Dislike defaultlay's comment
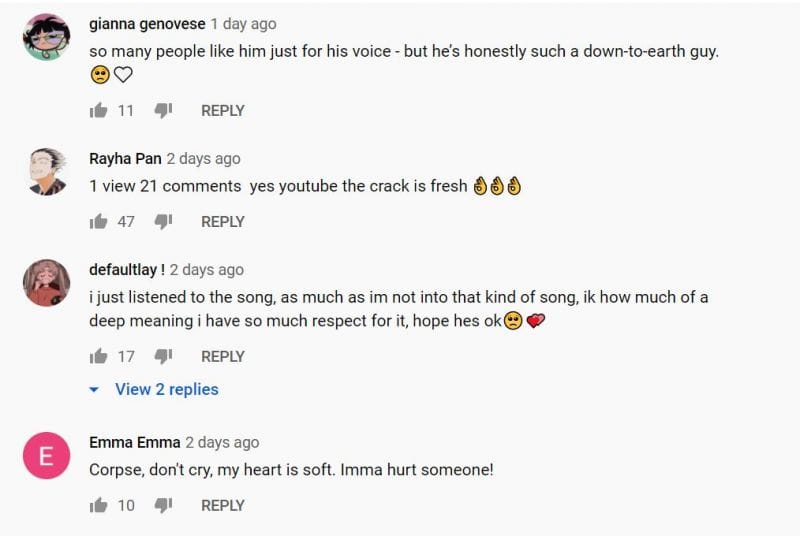This screenshot has height=536, width=800. [163, 356]
